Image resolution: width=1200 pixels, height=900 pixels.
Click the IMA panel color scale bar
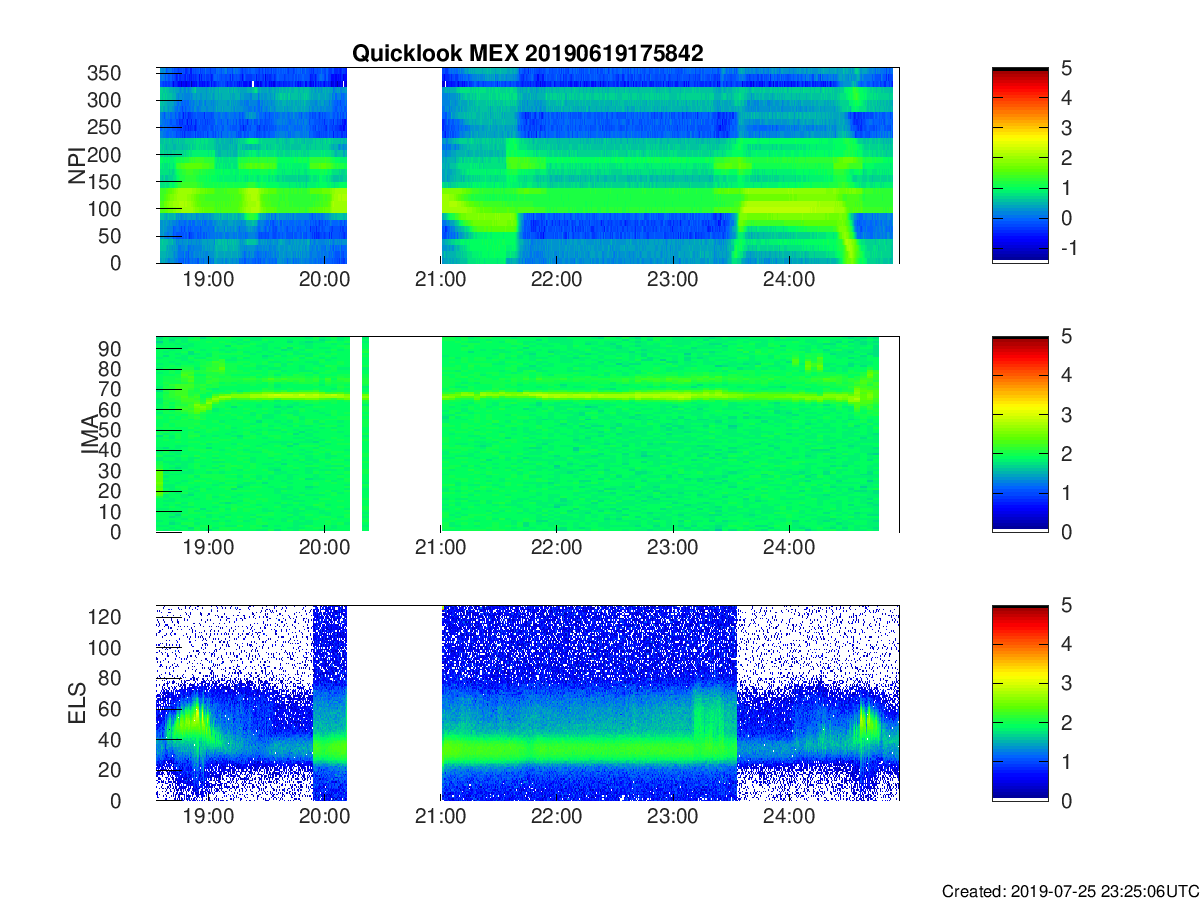click(1020, 434)
